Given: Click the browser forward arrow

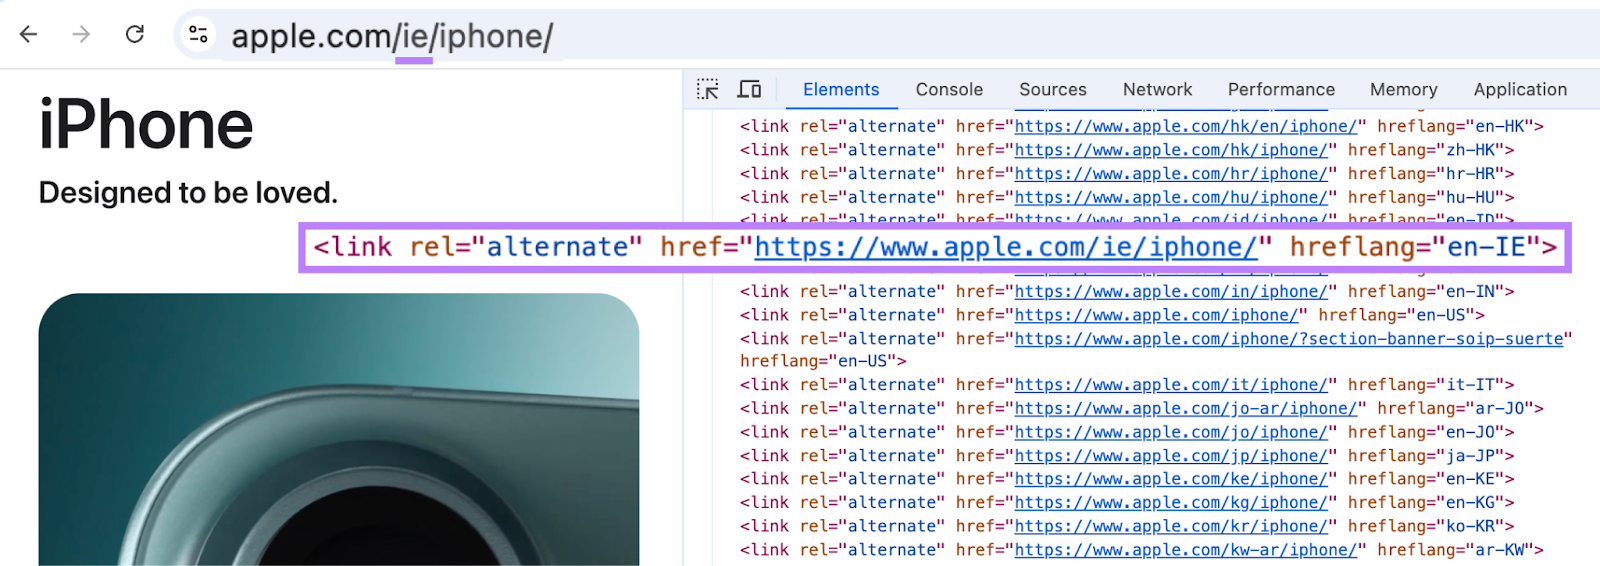Looking at the screenshot, I should tap(81, 35).
